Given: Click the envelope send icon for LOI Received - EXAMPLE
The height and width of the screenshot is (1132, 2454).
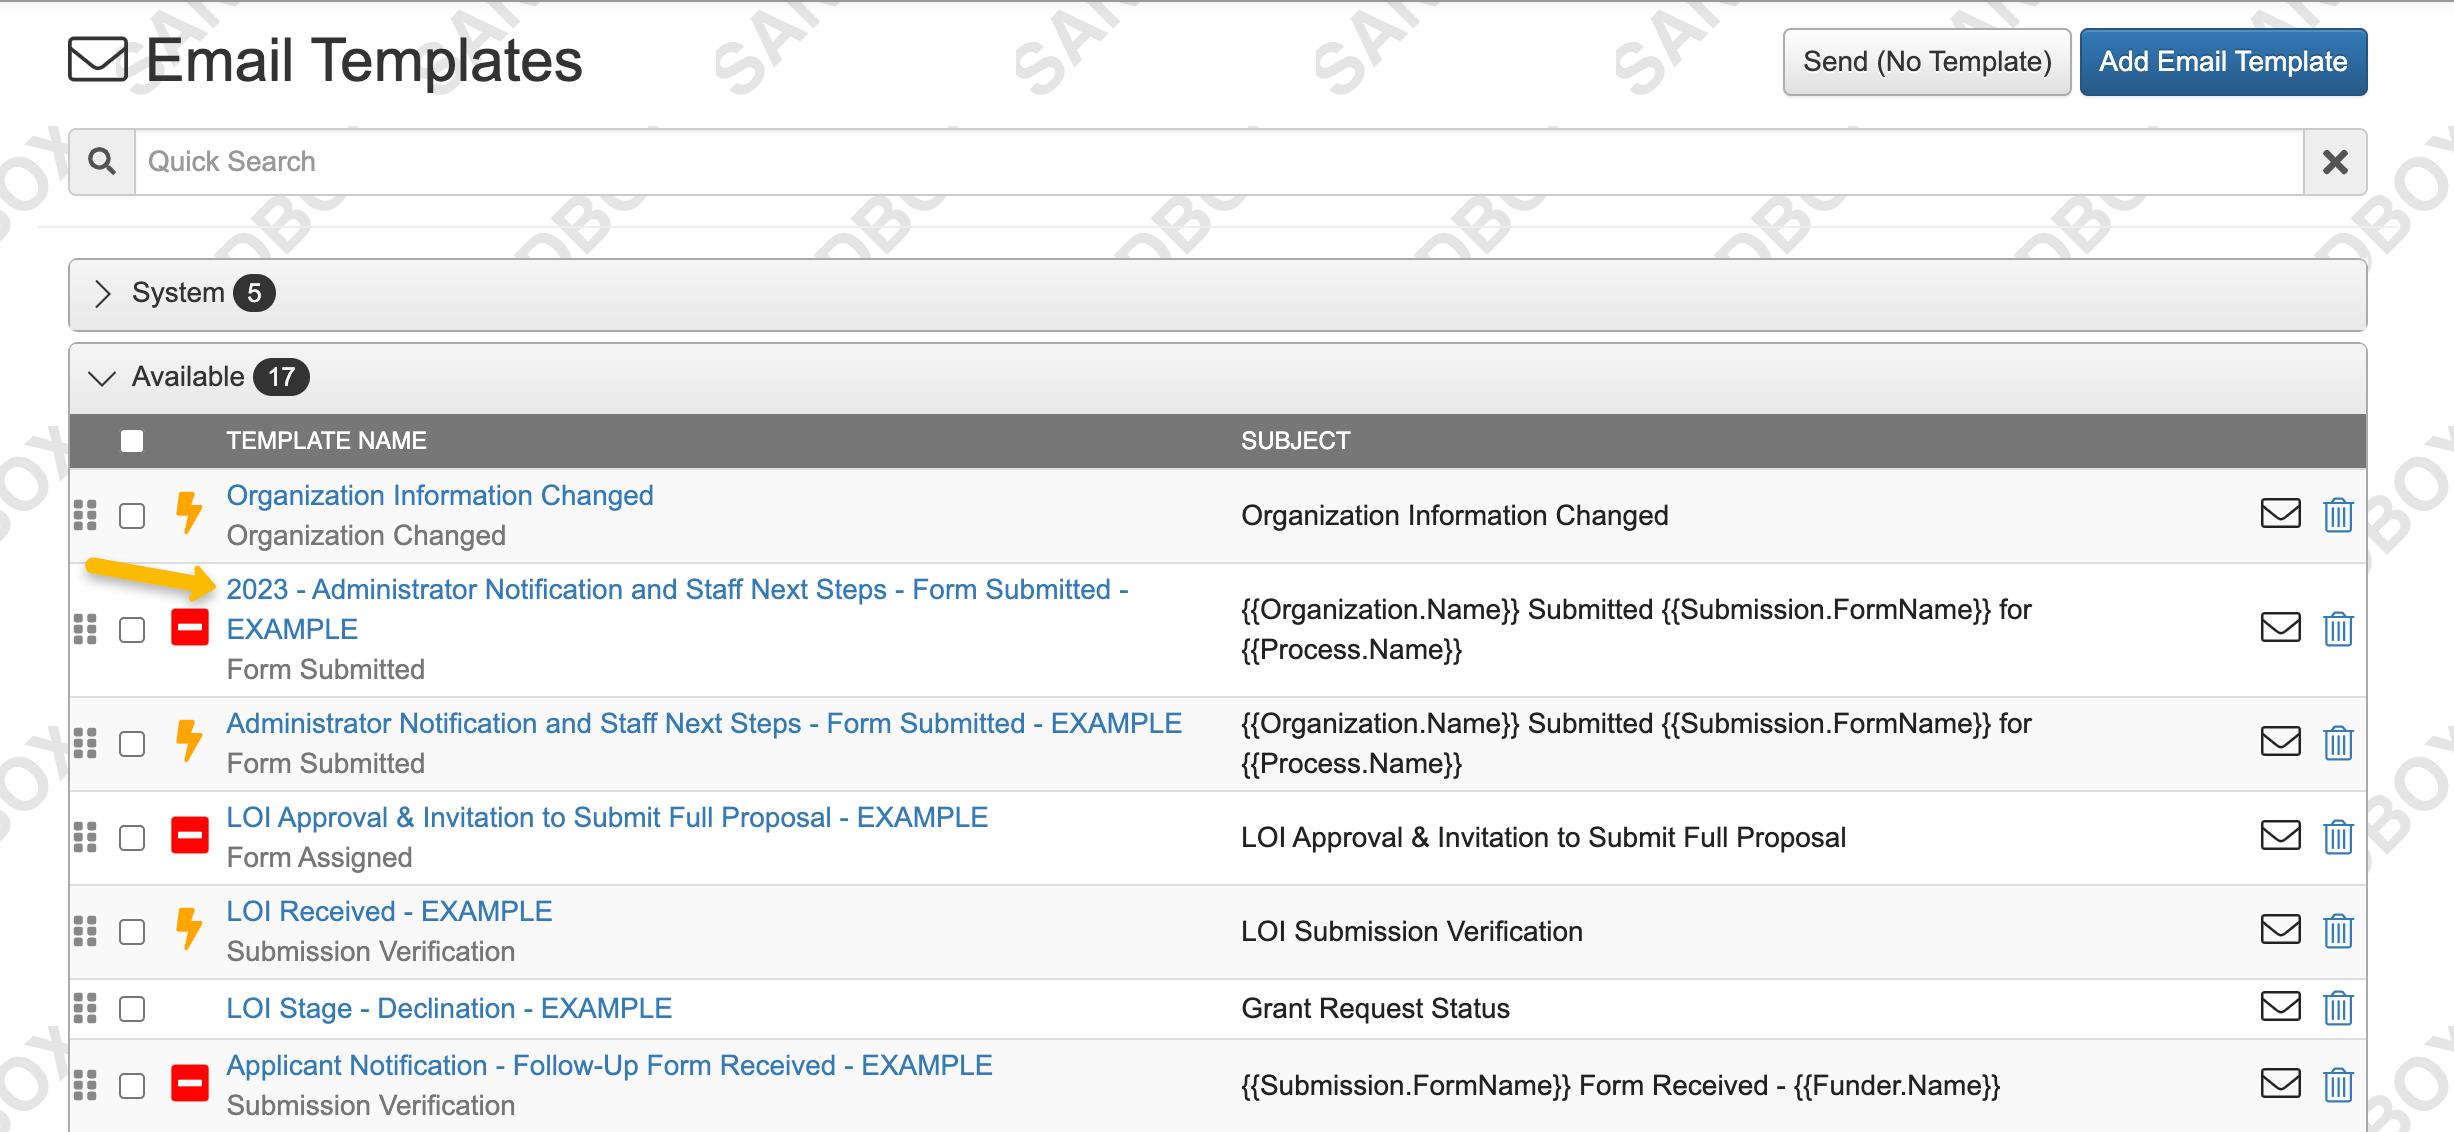Looking at the screenshot, I should 2280,930.
